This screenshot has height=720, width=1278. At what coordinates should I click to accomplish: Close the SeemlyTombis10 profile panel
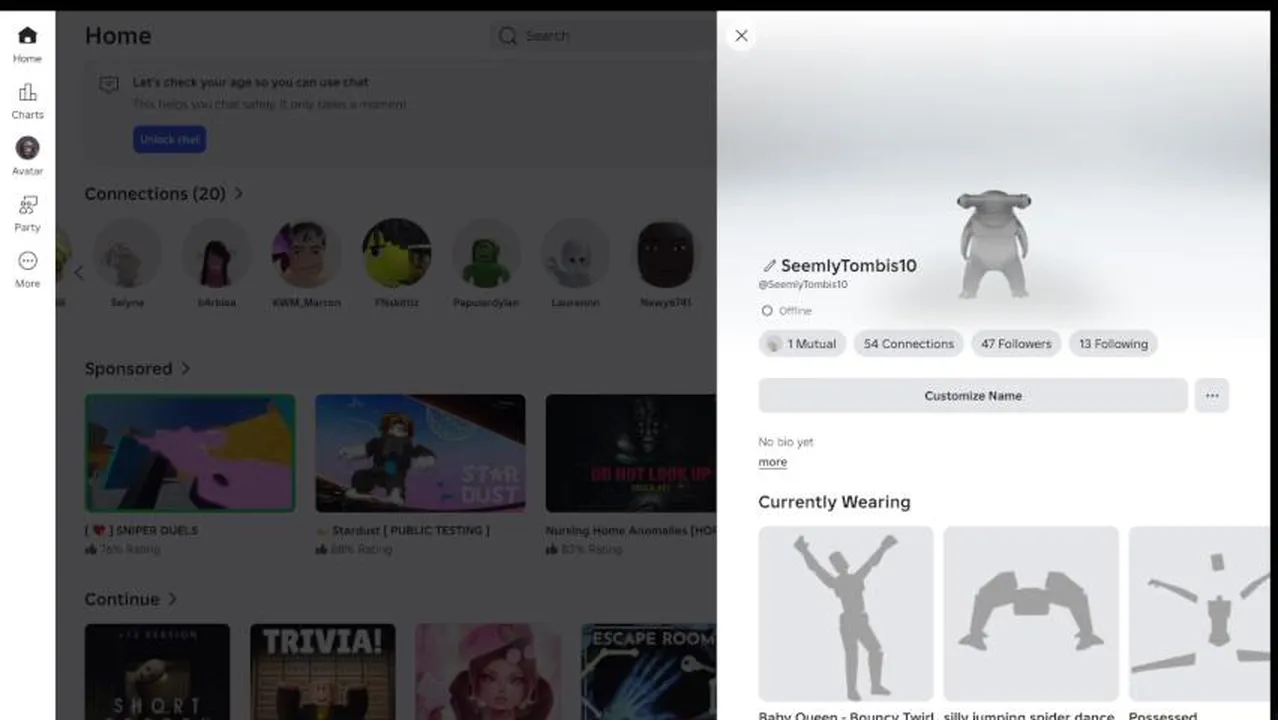point(741,36)
